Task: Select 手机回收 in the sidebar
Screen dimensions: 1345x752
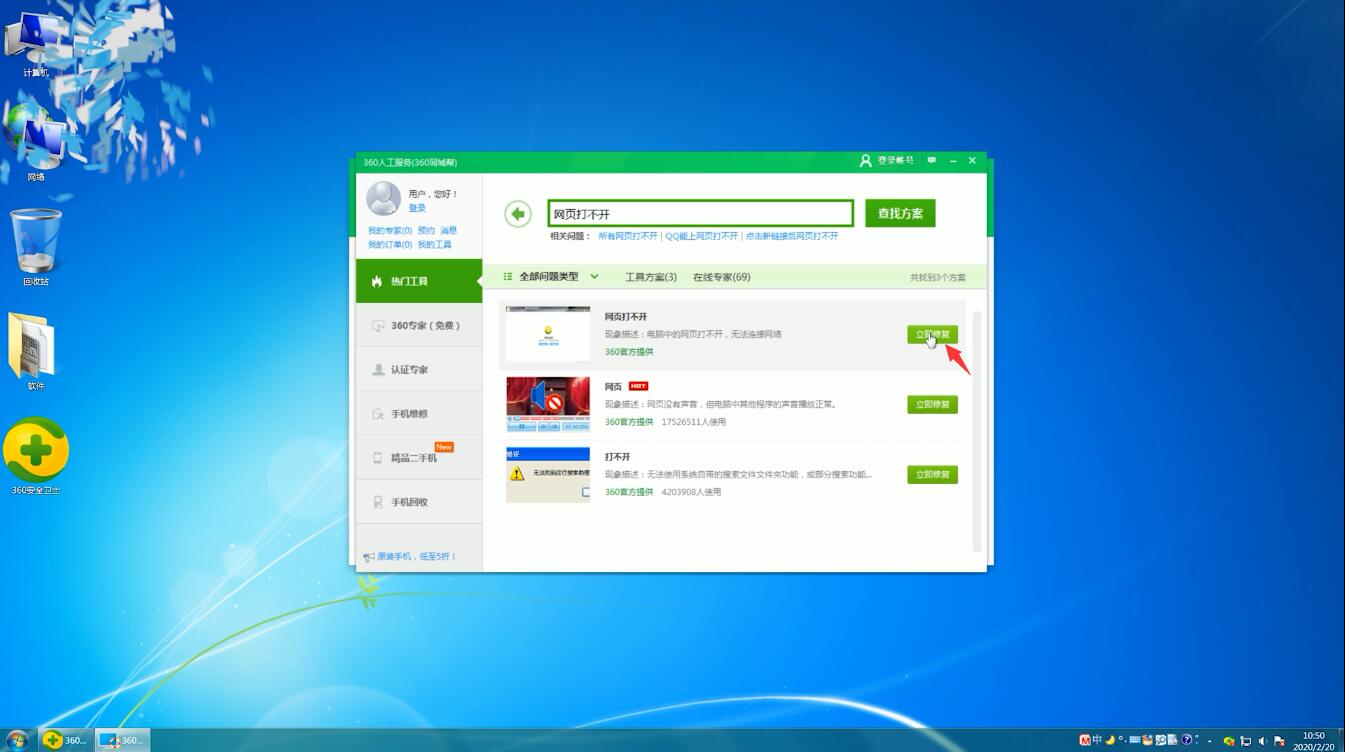Action: tap(419, 501)
